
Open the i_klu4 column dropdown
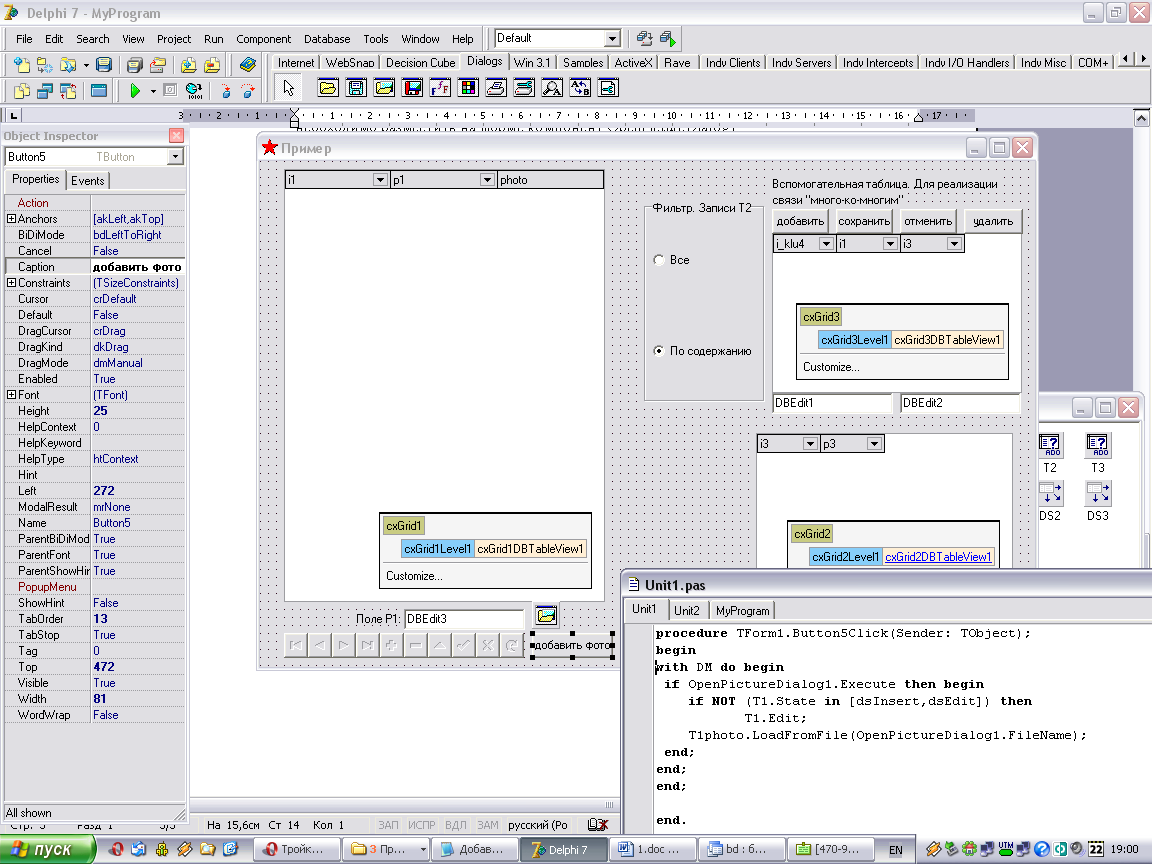826,244
